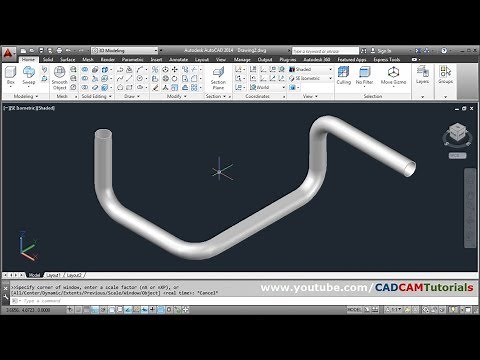Click the ViewCube in the viewport

click(x=457, y=132)
